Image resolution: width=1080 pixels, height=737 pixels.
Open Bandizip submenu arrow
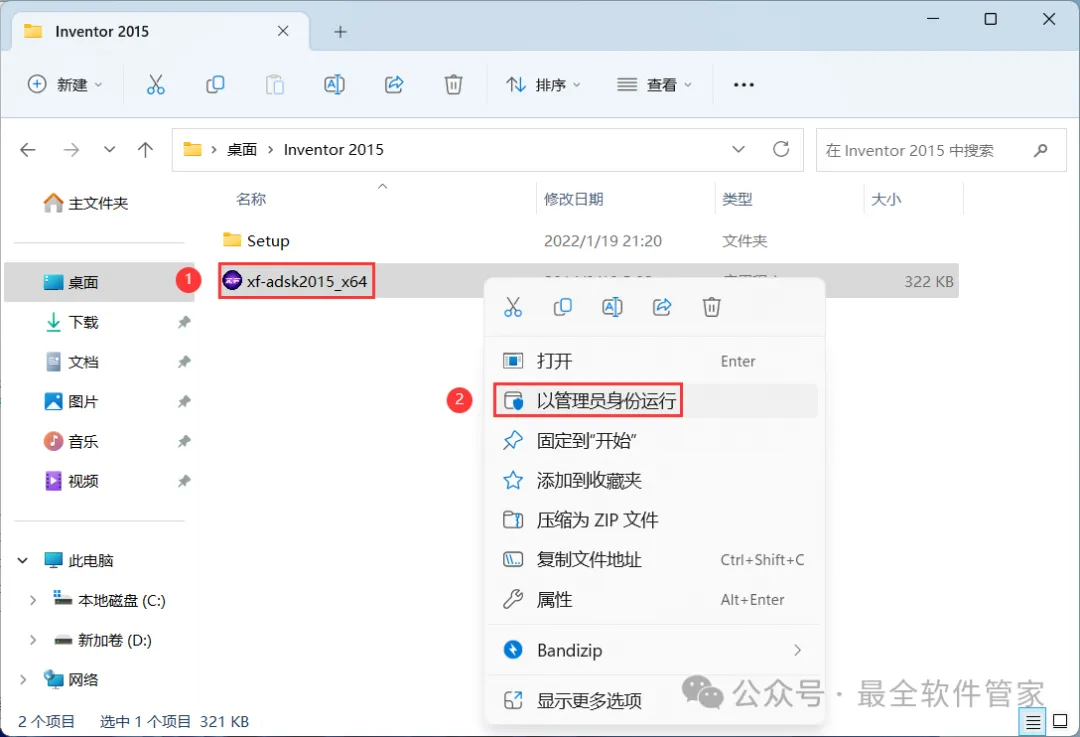click(798, 650)
